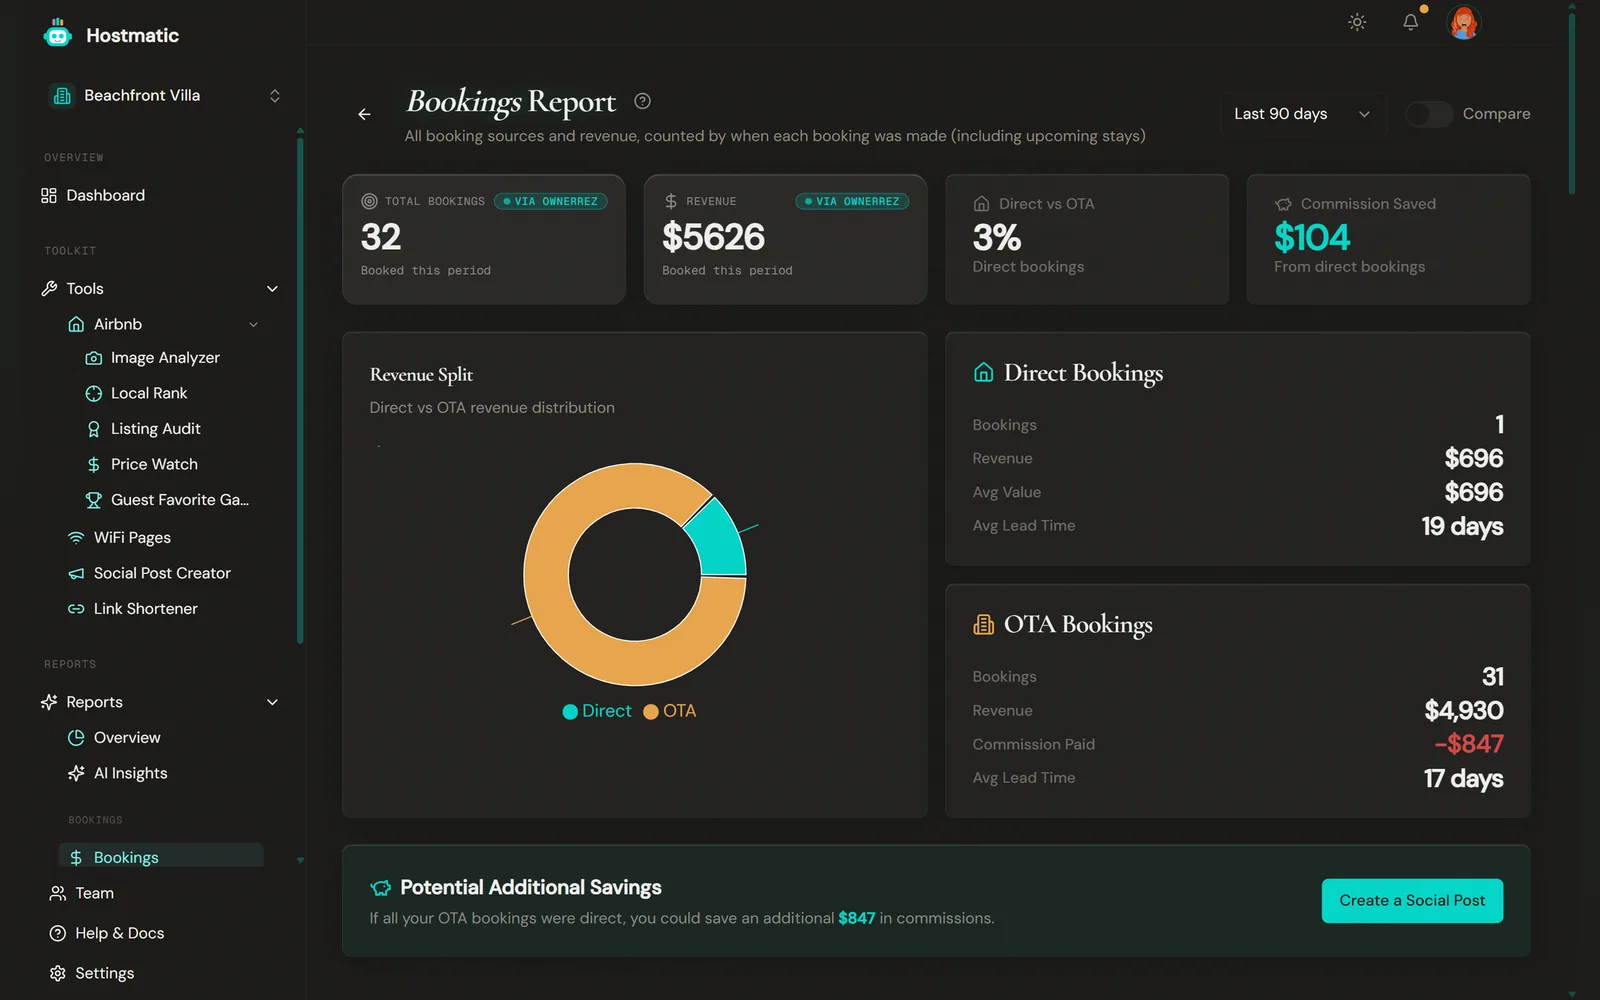Click the help icon beside Bookings Report
The image size is (1600, 1000).
(x=643, y=101)
